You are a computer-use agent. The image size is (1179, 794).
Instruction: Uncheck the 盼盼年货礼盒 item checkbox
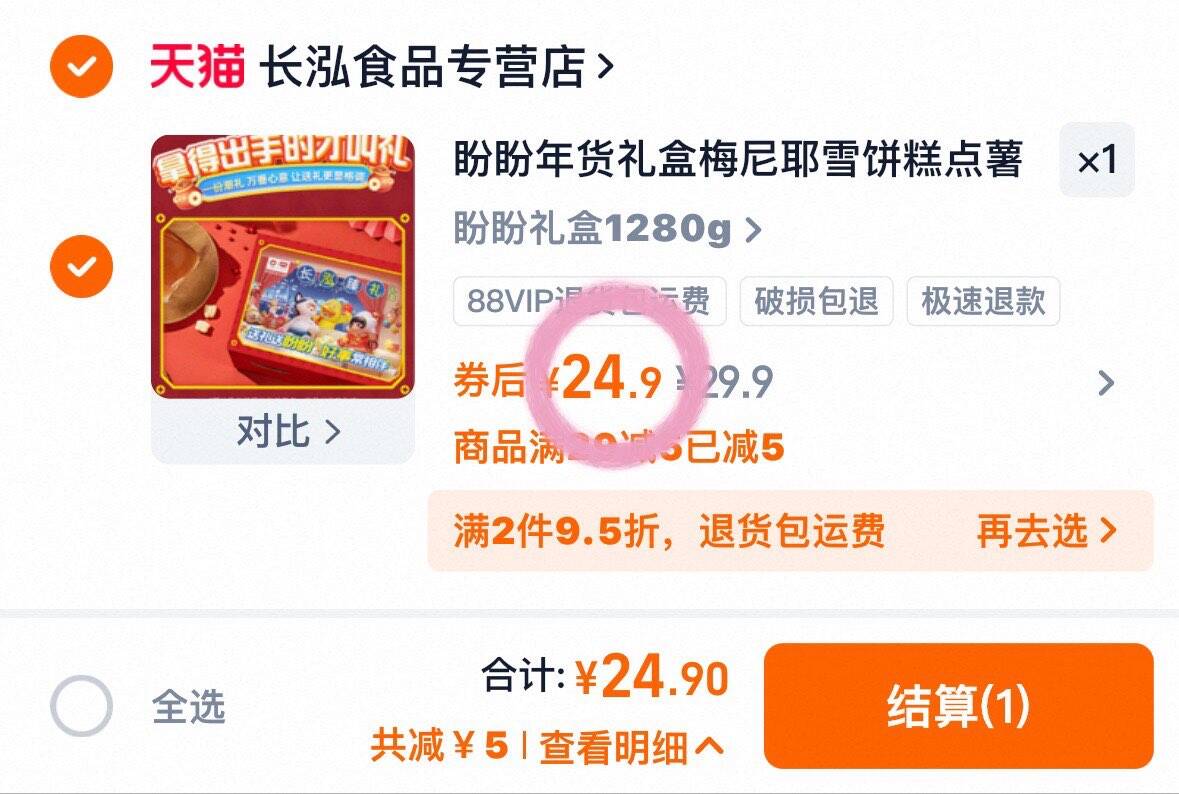pyautogui.click(x=81, y=266)
